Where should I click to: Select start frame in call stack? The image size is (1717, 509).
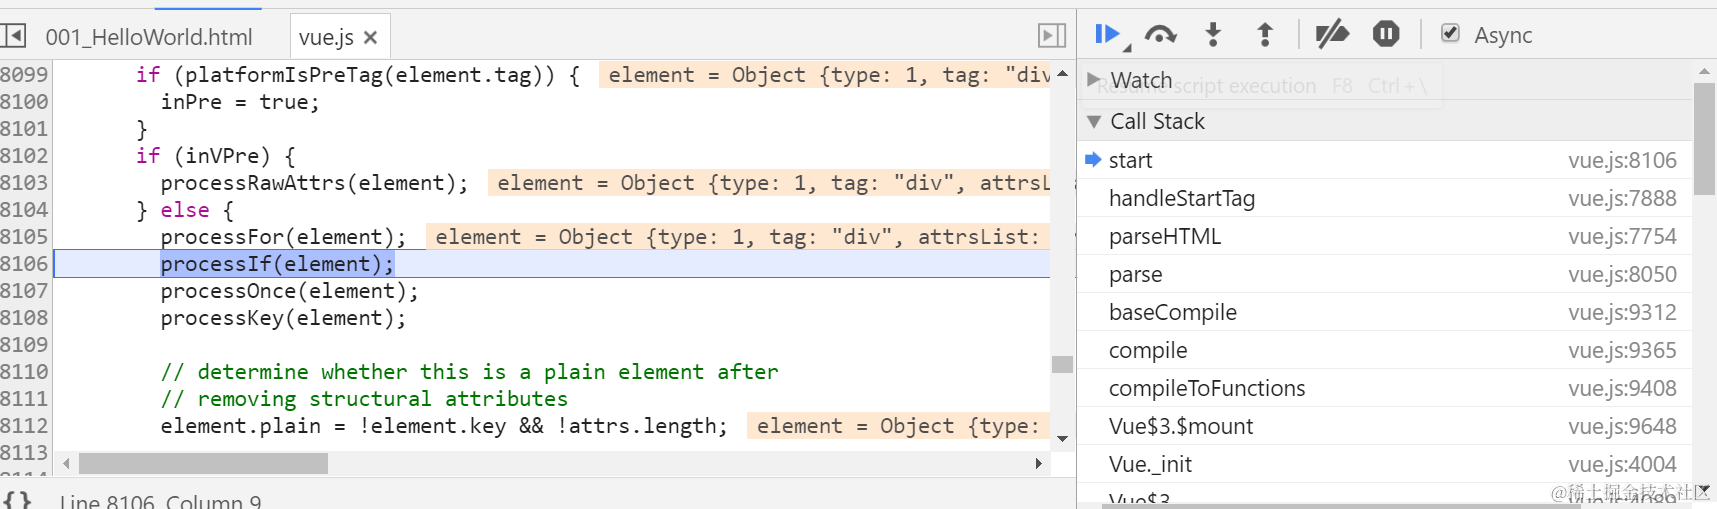point(1385,160)
